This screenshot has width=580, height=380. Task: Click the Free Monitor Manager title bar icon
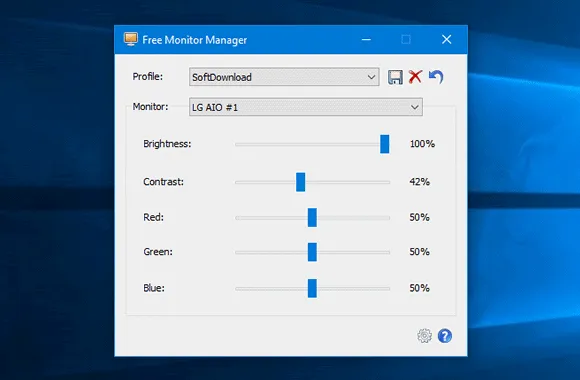131,39
